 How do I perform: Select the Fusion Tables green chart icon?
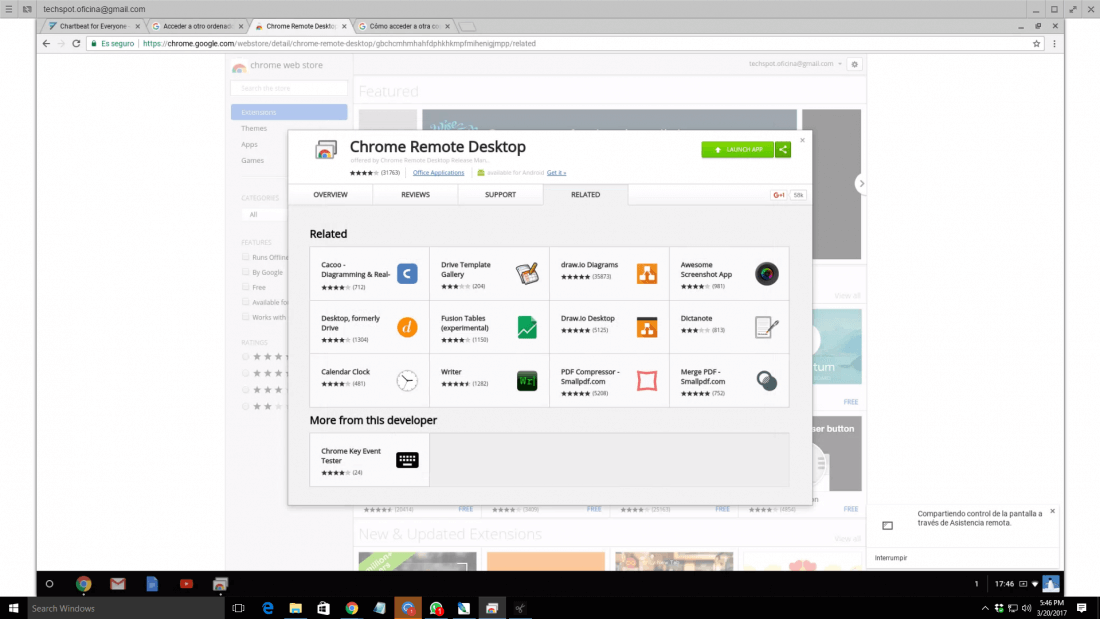pyautogui.click(x=527, y=327)
